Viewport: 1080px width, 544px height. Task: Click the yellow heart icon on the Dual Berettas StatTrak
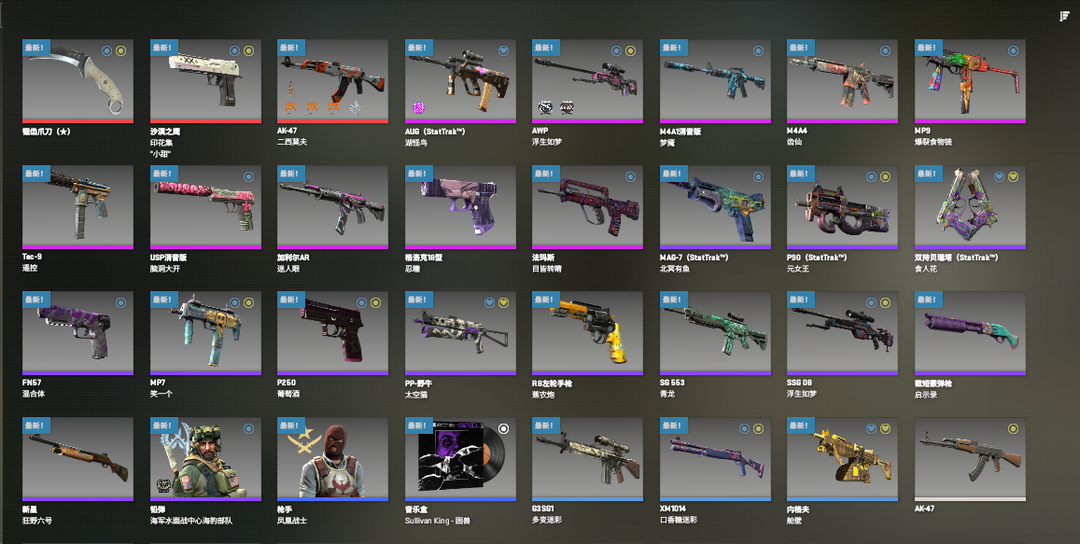(x=1013, y=176)
